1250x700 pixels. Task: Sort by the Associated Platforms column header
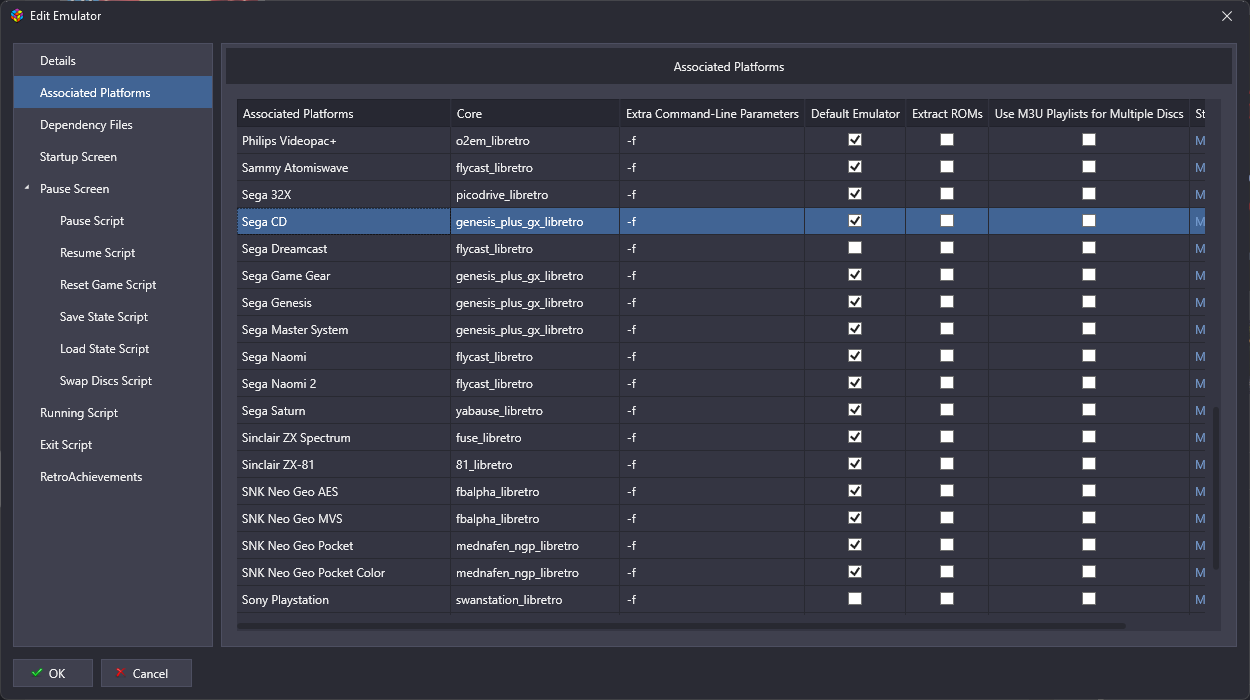click(x=343, y=114)
